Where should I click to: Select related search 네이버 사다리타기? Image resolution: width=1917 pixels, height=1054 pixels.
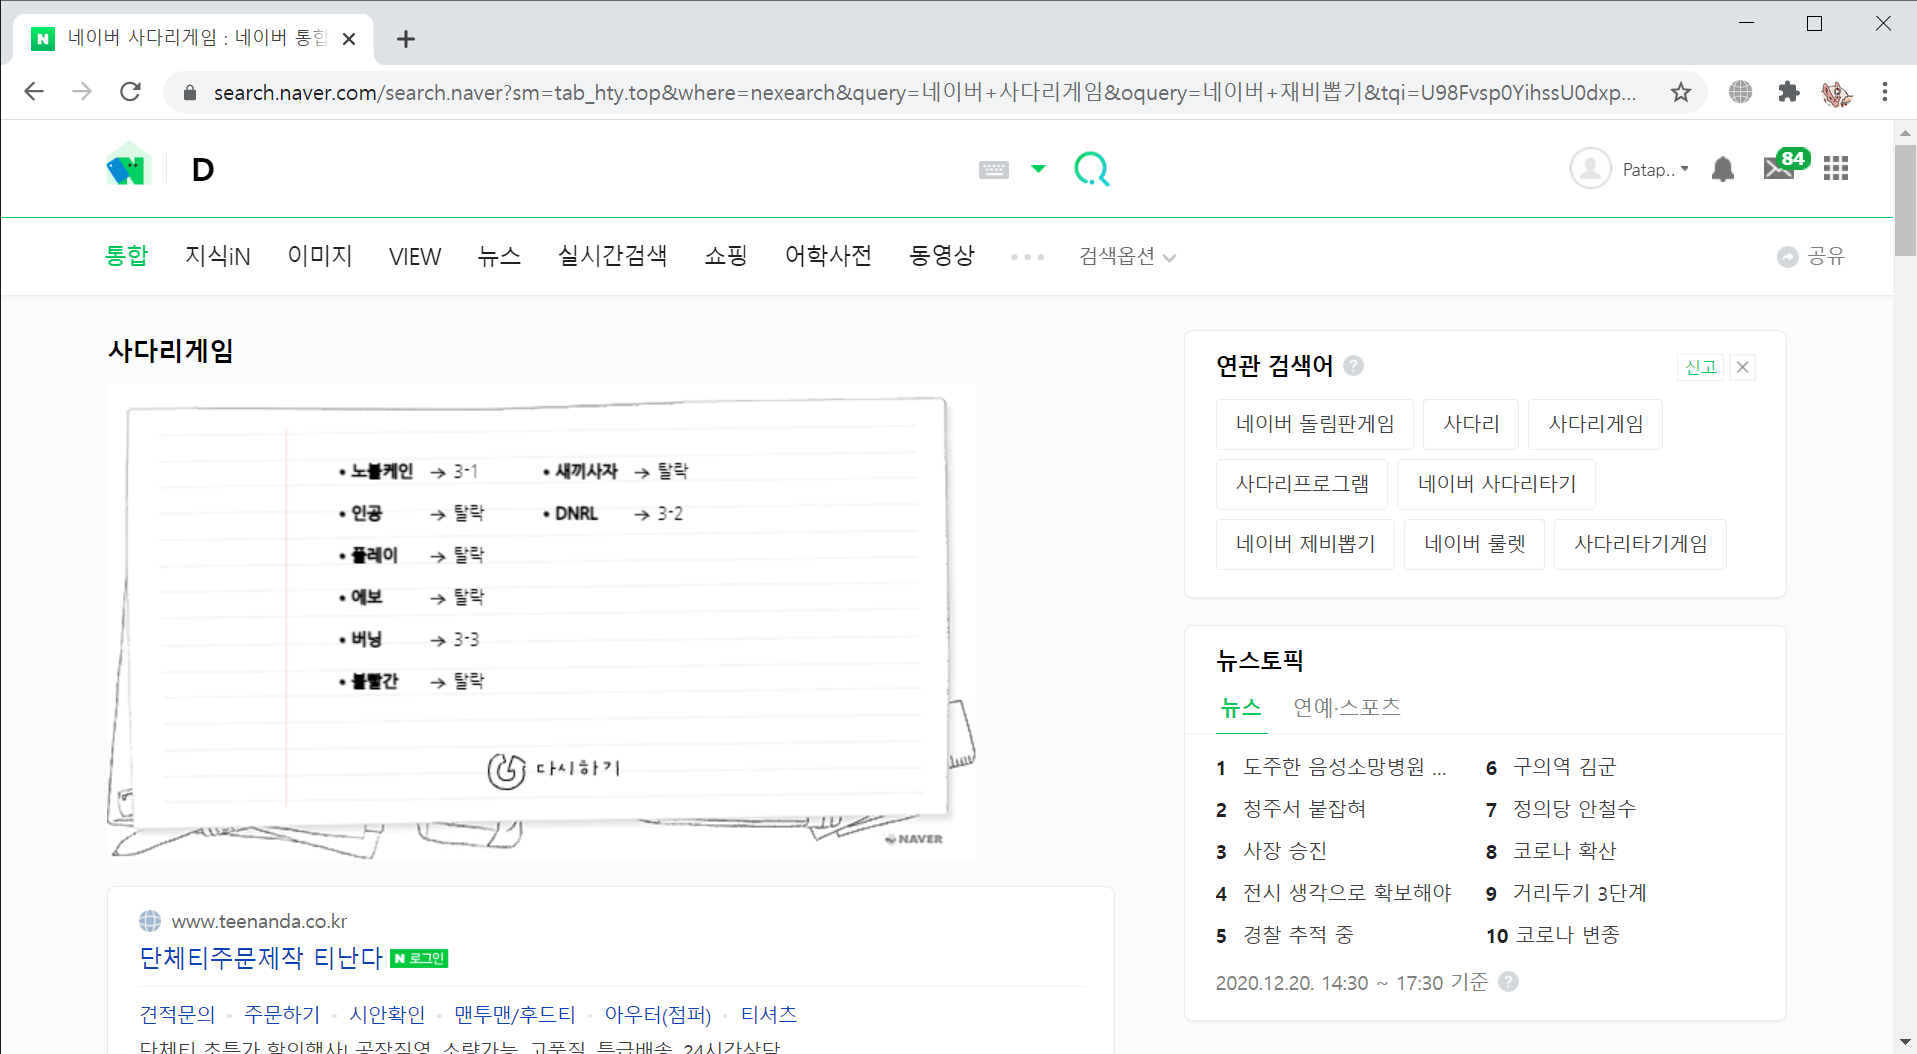1497,484
